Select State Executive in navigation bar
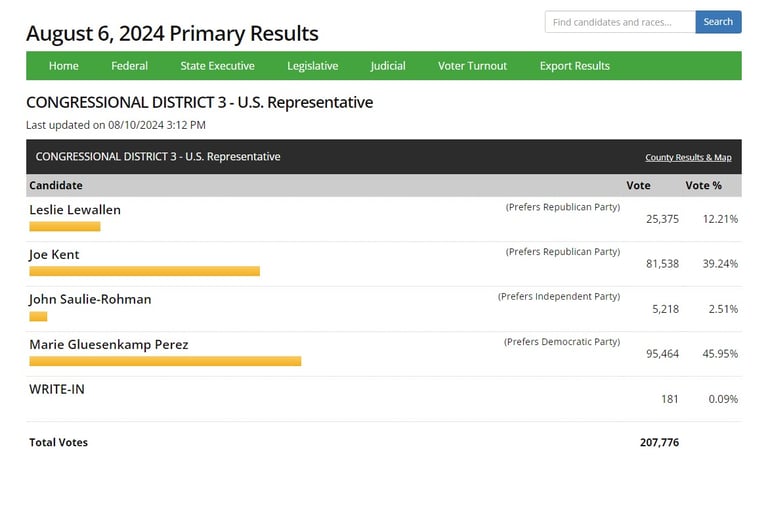 point(217,66)
